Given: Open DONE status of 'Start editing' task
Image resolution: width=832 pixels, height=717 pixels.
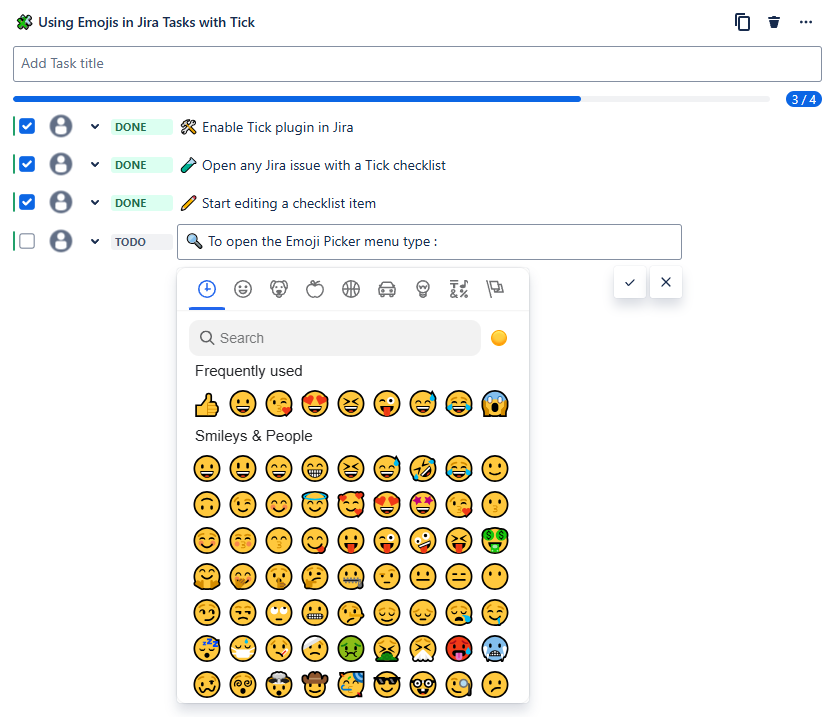Looking at the screenshot, I should (142, 203).
